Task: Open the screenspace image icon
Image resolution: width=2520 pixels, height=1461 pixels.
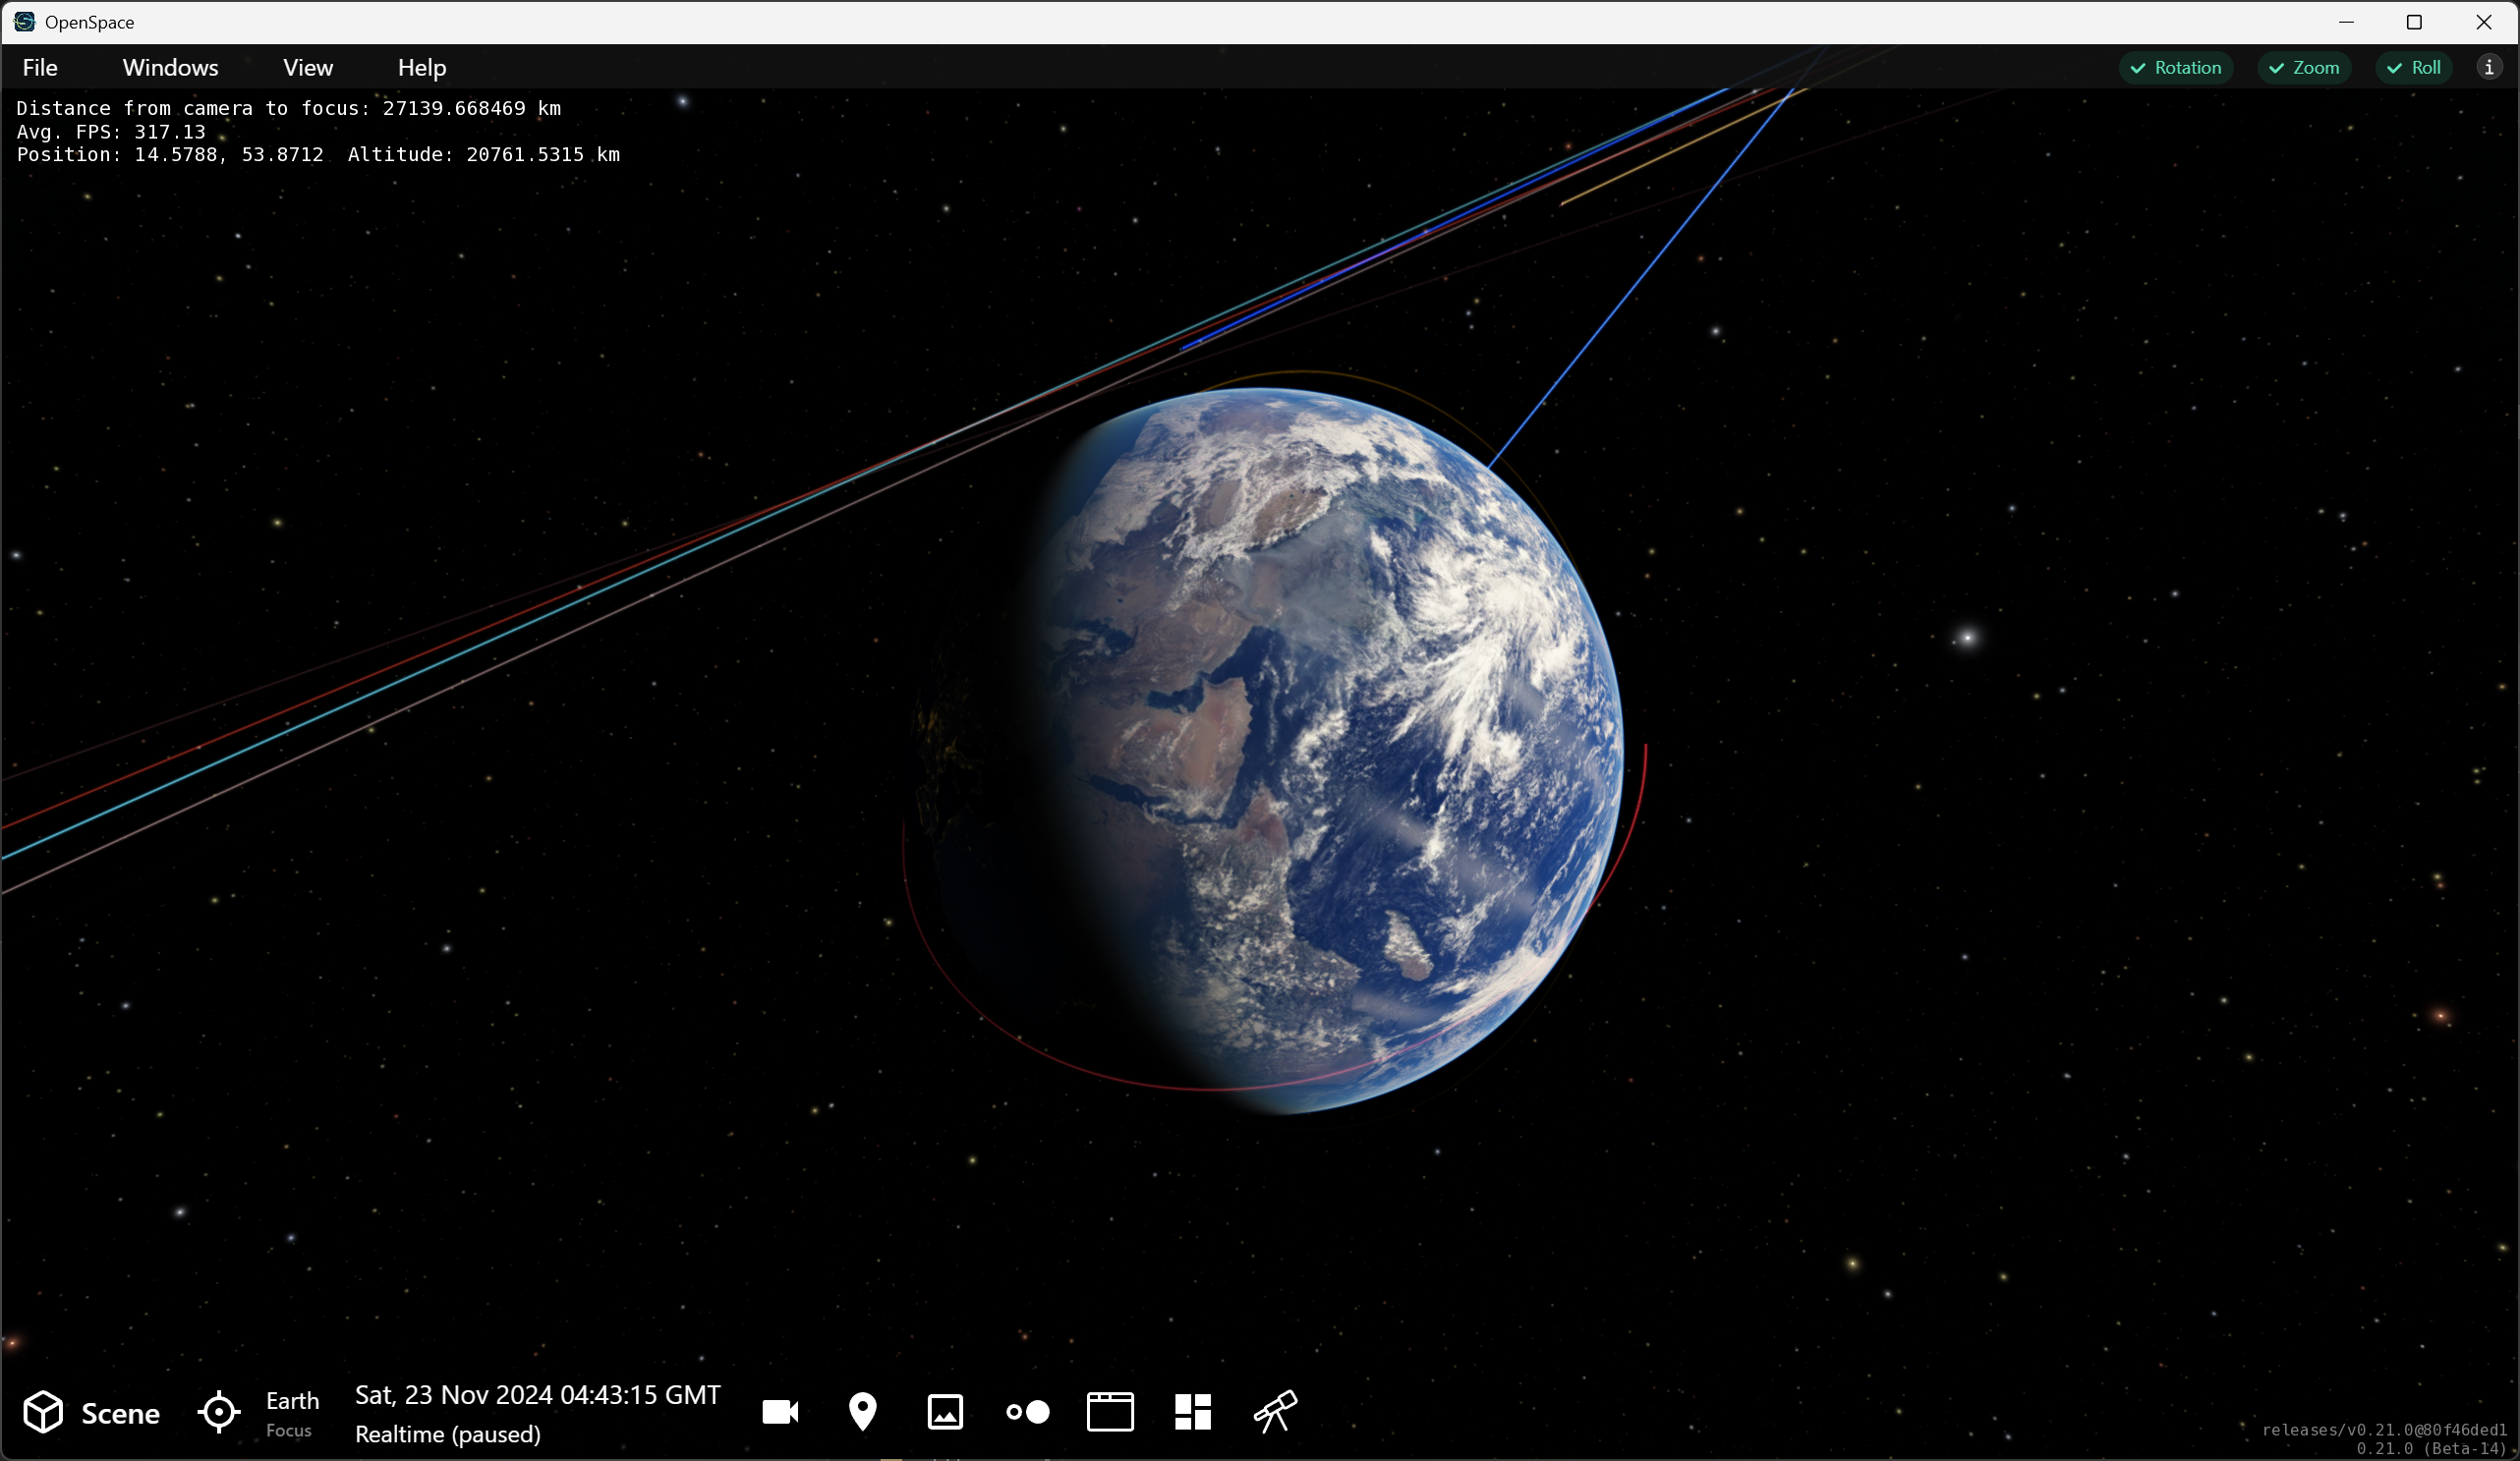Action: (945, 1412)
